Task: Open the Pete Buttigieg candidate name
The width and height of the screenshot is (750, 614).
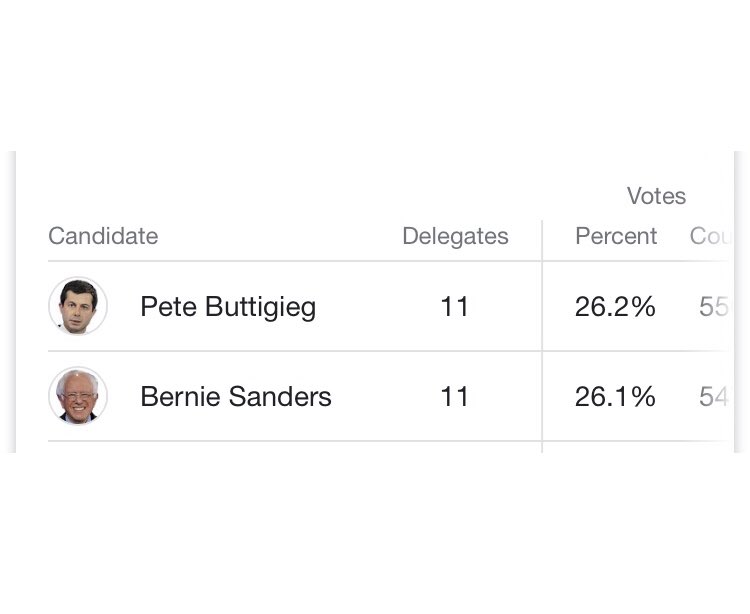Action: [228, 306]
